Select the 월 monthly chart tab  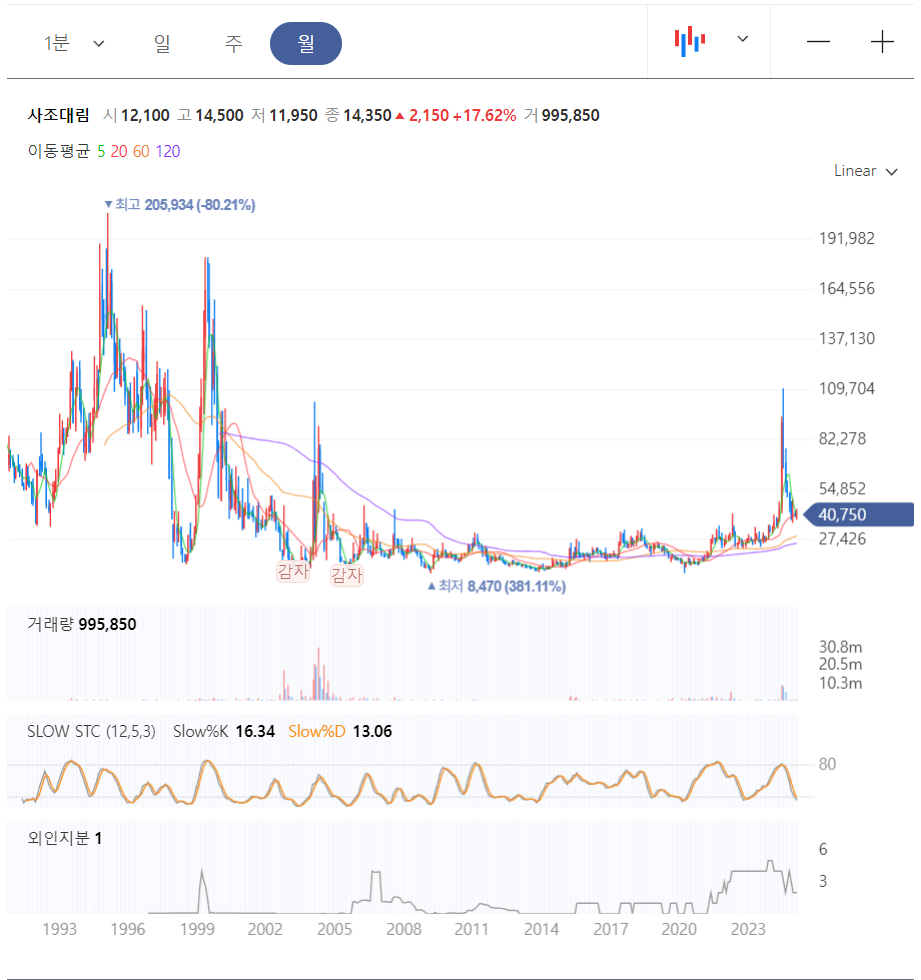[x=306, y=44]
